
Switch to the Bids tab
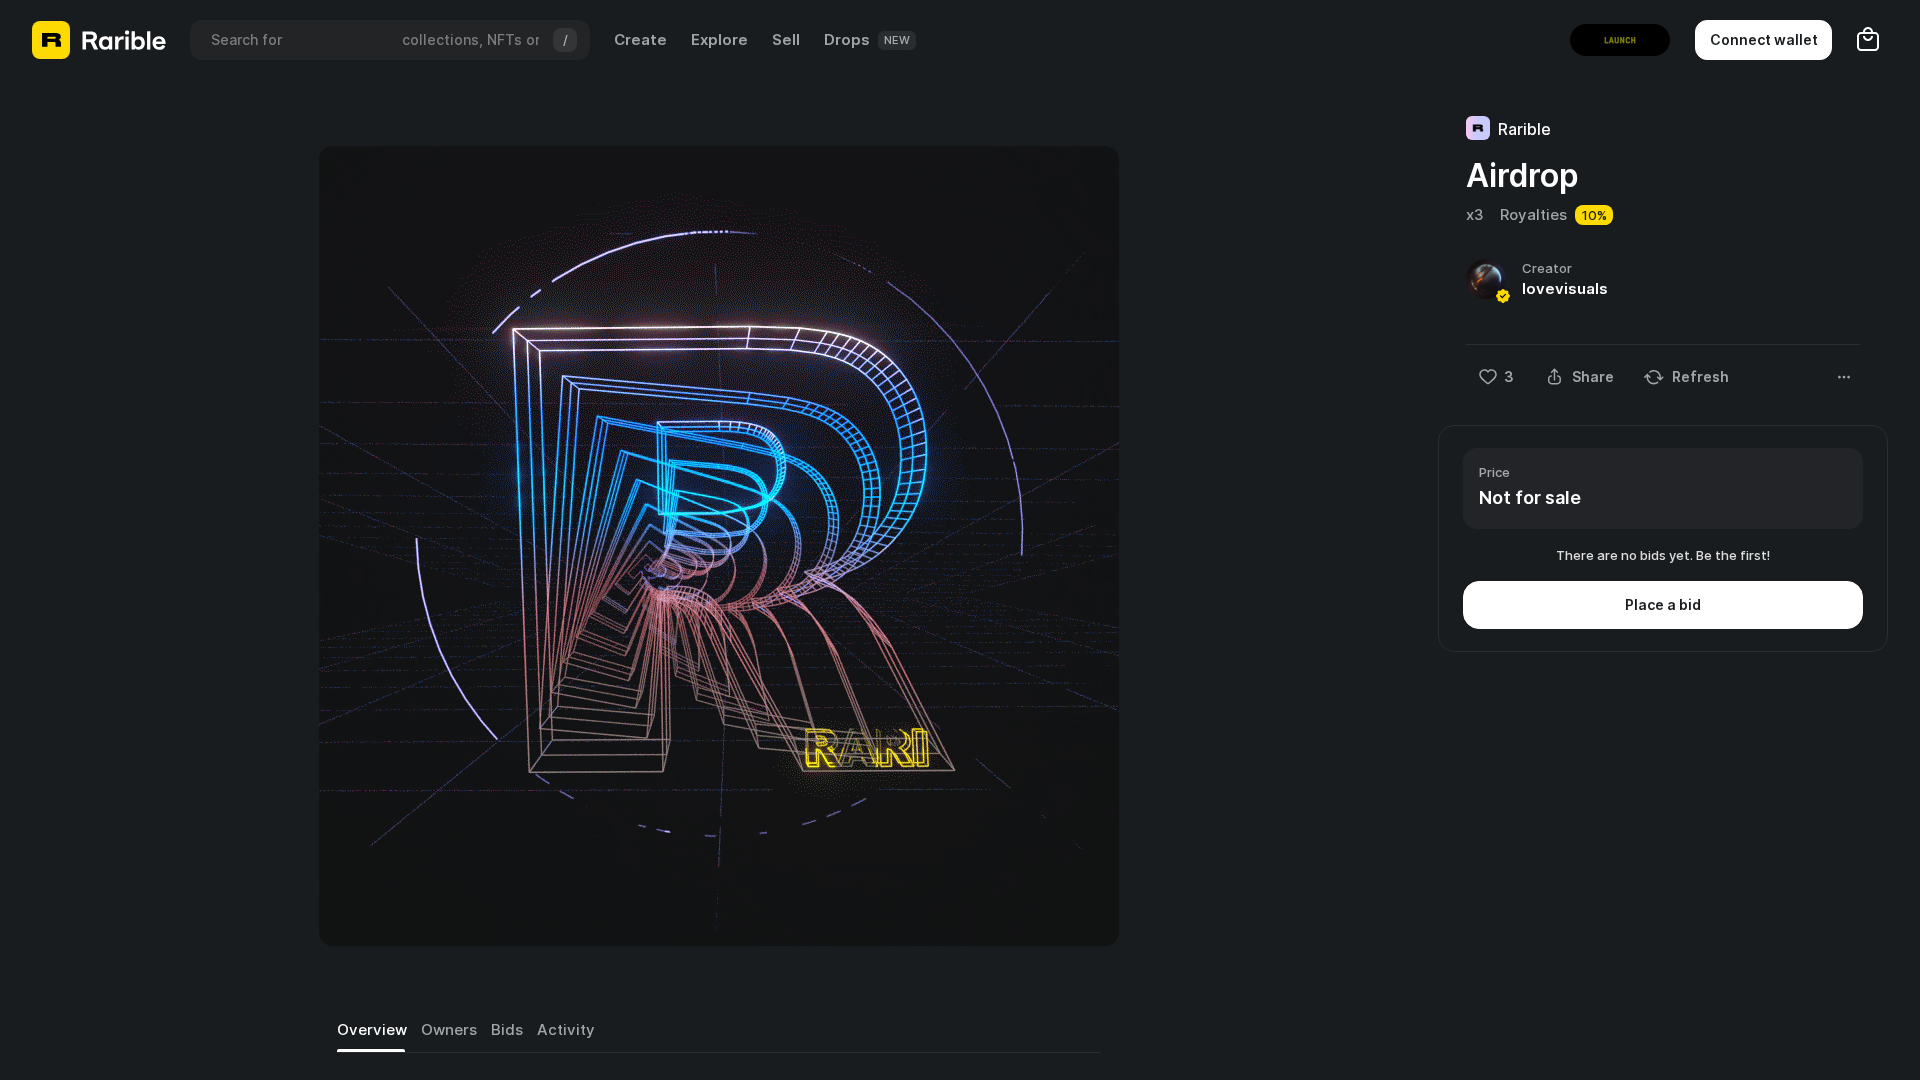[x=507, y=1030]
